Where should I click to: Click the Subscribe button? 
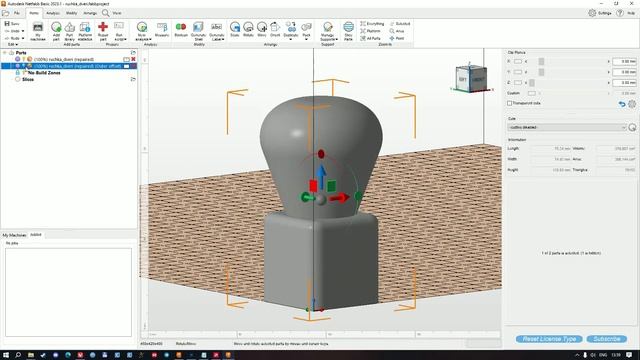607,339
